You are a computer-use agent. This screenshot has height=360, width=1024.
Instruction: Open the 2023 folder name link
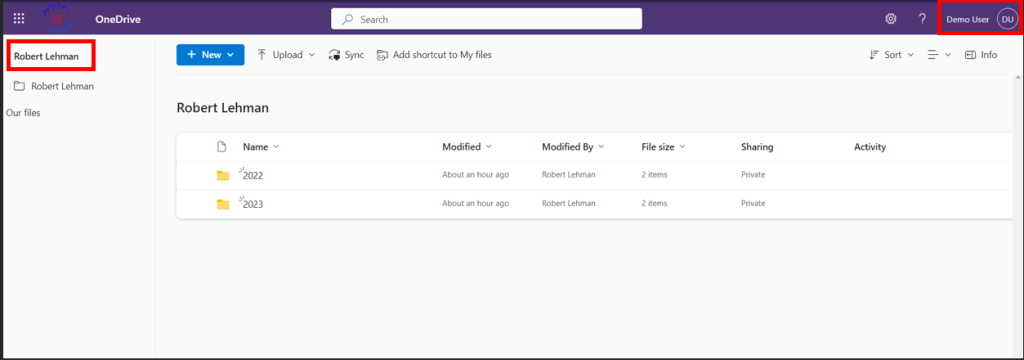[253, 205]
